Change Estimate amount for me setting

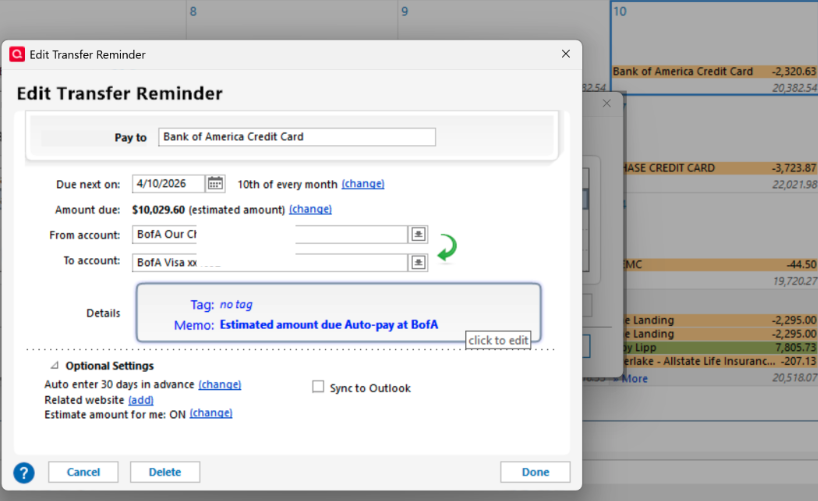[x=211, y=413]
